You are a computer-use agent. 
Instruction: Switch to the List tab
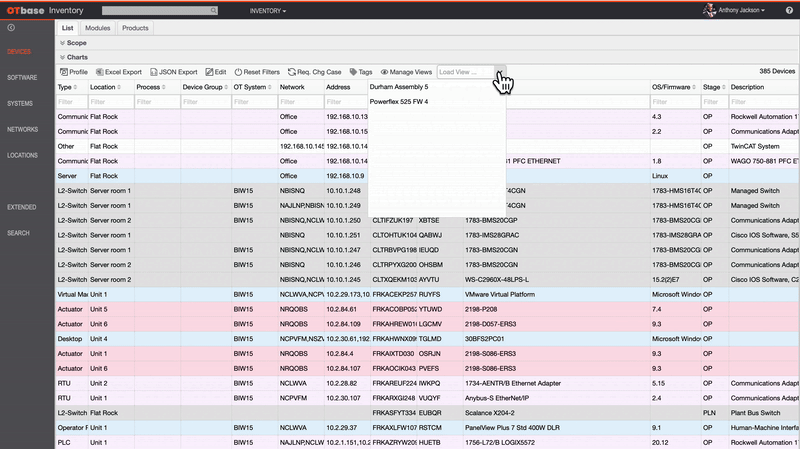67,28
